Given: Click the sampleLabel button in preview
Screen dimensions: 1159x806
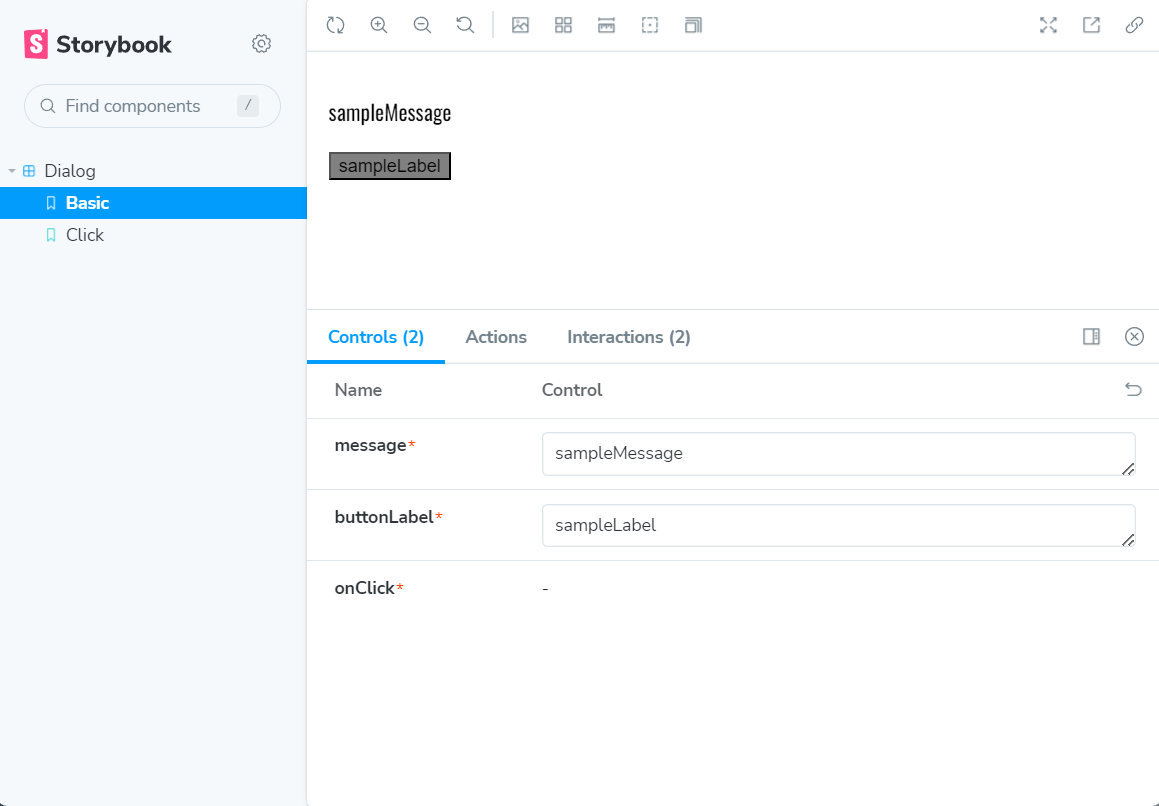Looking at the screenshot, I should pyautogui.click(x=390, y=166).
